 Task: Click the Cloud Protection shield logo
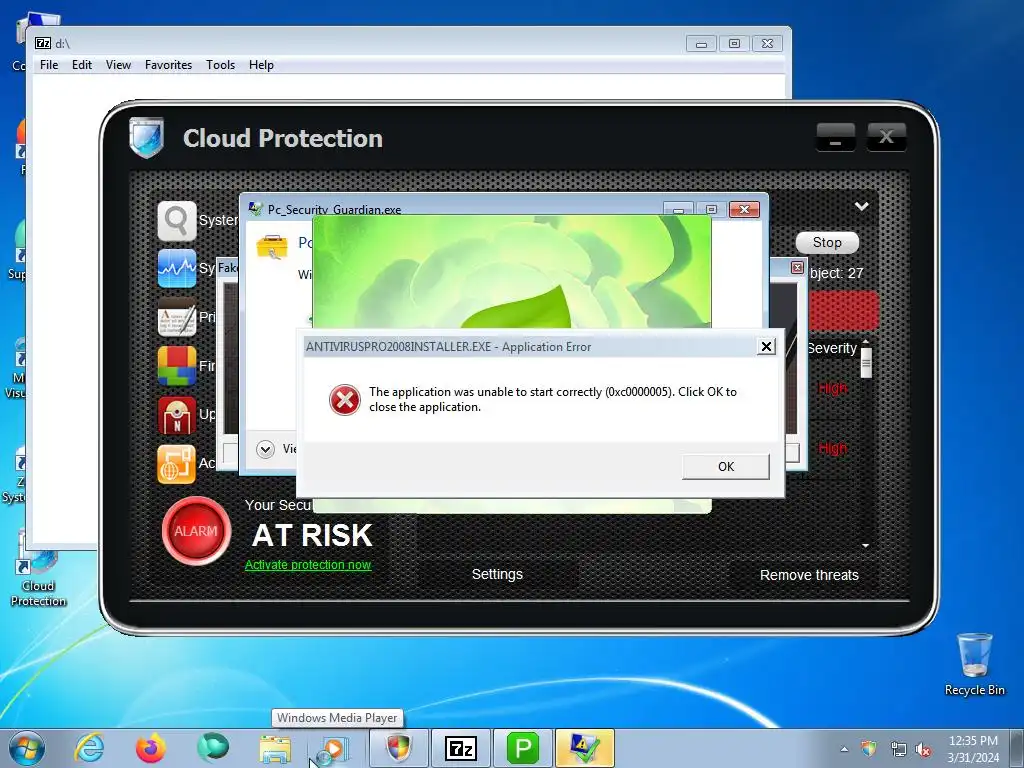(146, 138)
